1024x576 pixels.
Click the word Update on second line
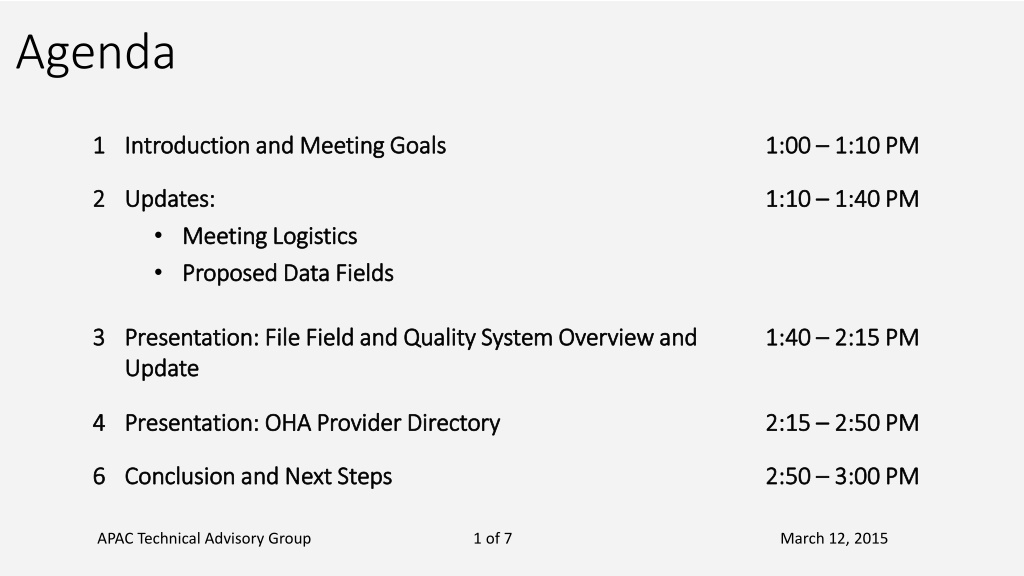point(162,369)
